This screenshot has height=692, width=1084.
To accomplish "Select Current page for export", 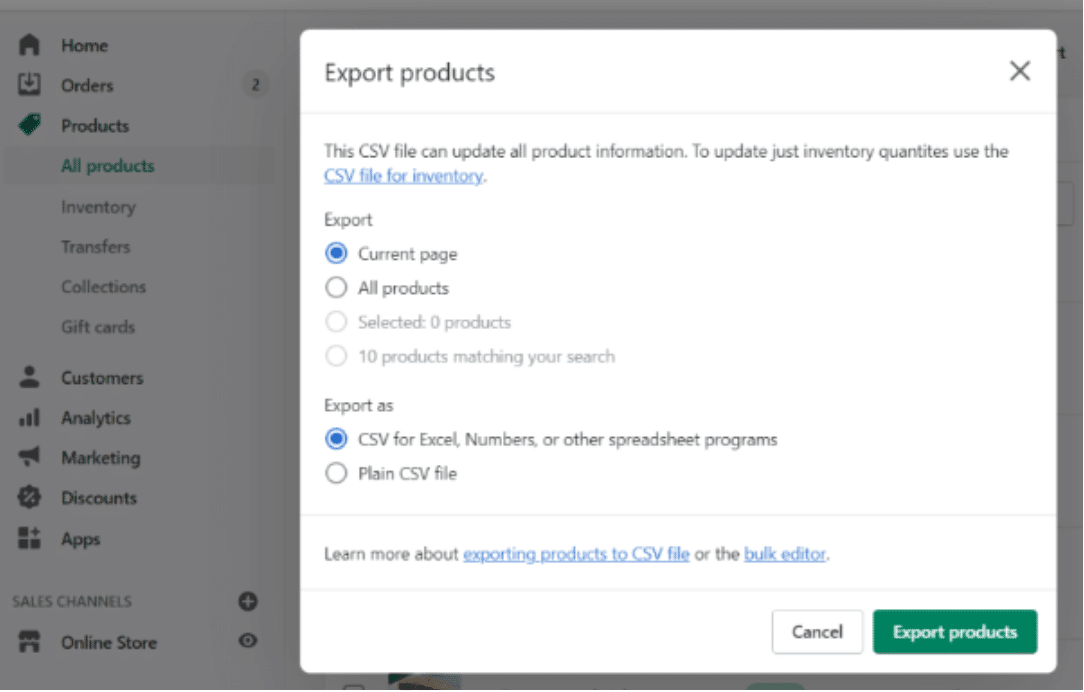I will tap(336, 253).
